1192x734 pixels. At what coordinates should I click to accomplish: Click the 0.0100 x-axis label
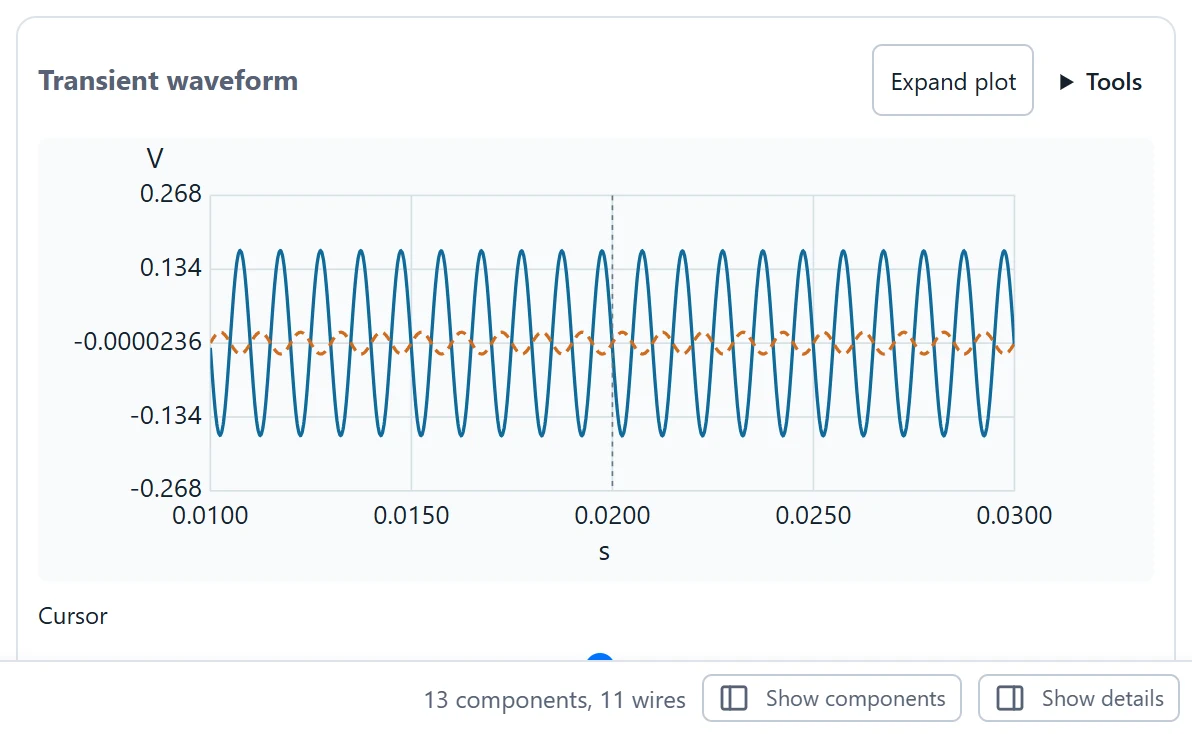[x=210, y=516]
